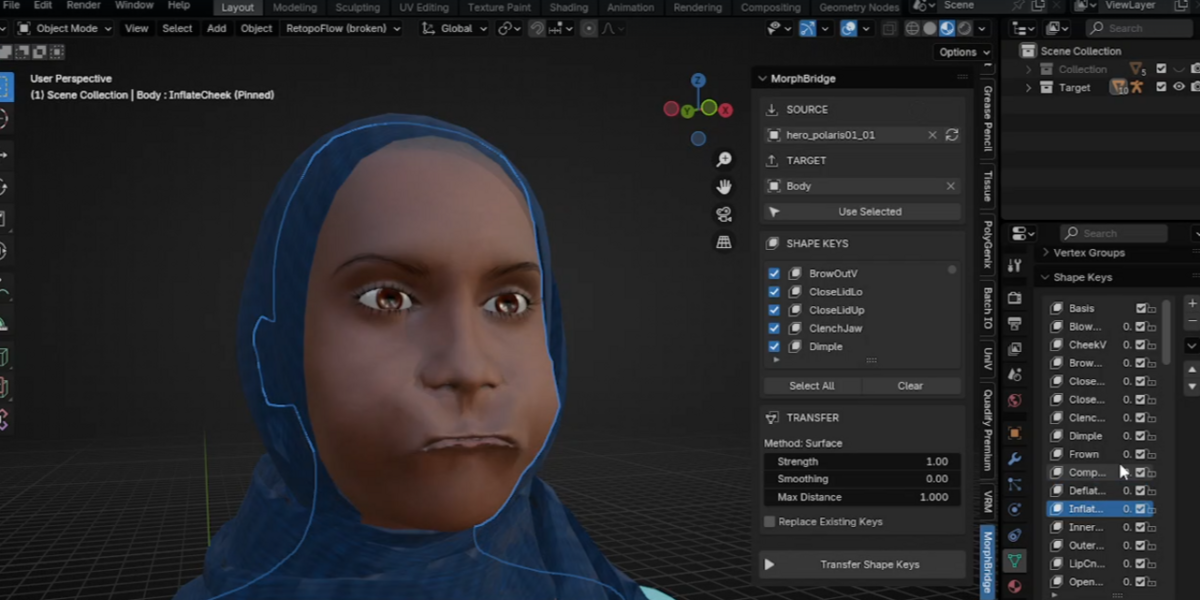This screenshot has width=1200, height=600.
Task: Click the zoom magnifier viewport icon
Action: coord(724,160)
